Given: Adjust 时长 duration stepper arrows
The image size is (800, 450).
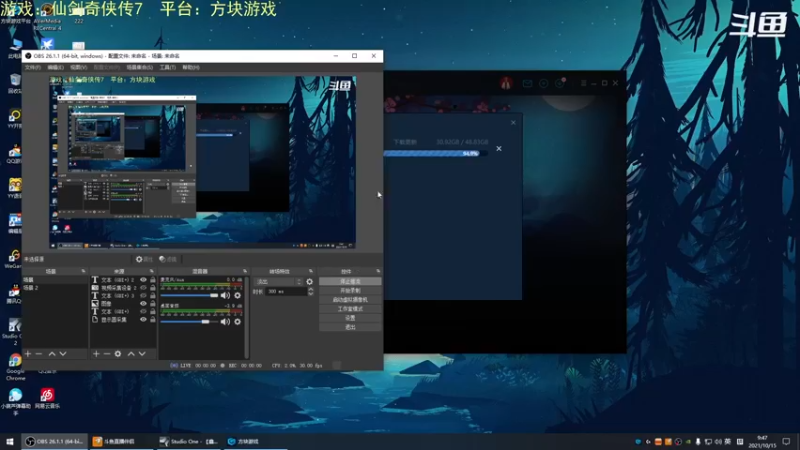Looking at the screenshot, I should click(x=311, y=291).
